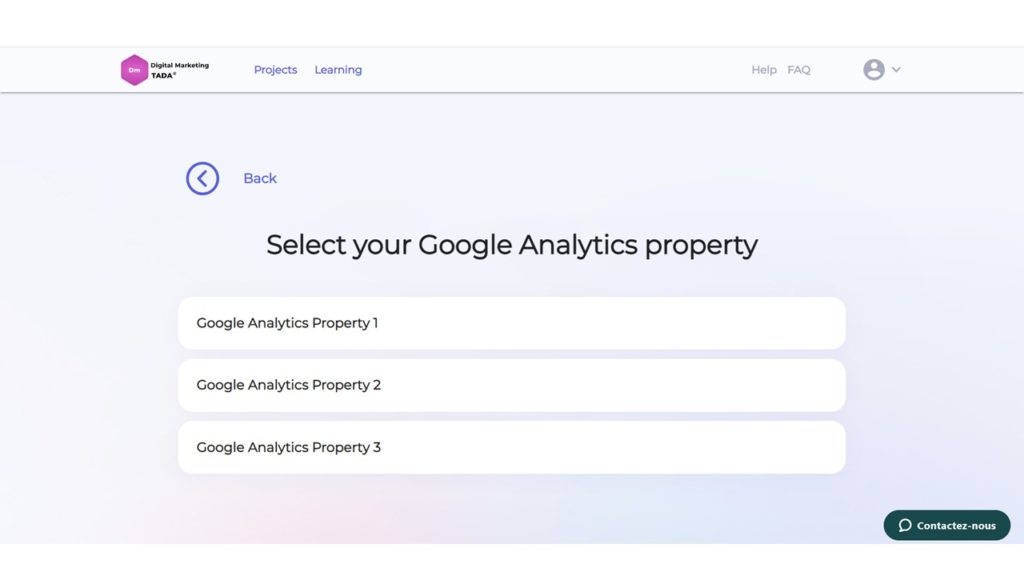Click the Contactez-nous label text
The height and width of the screenshot is (576, 1024).
coord(956,526)
